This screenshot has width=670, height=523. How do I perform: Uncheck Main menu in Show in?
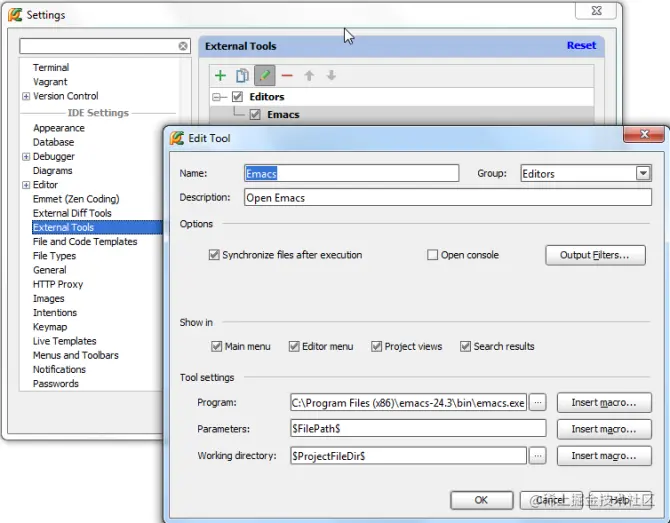(216, 346)
